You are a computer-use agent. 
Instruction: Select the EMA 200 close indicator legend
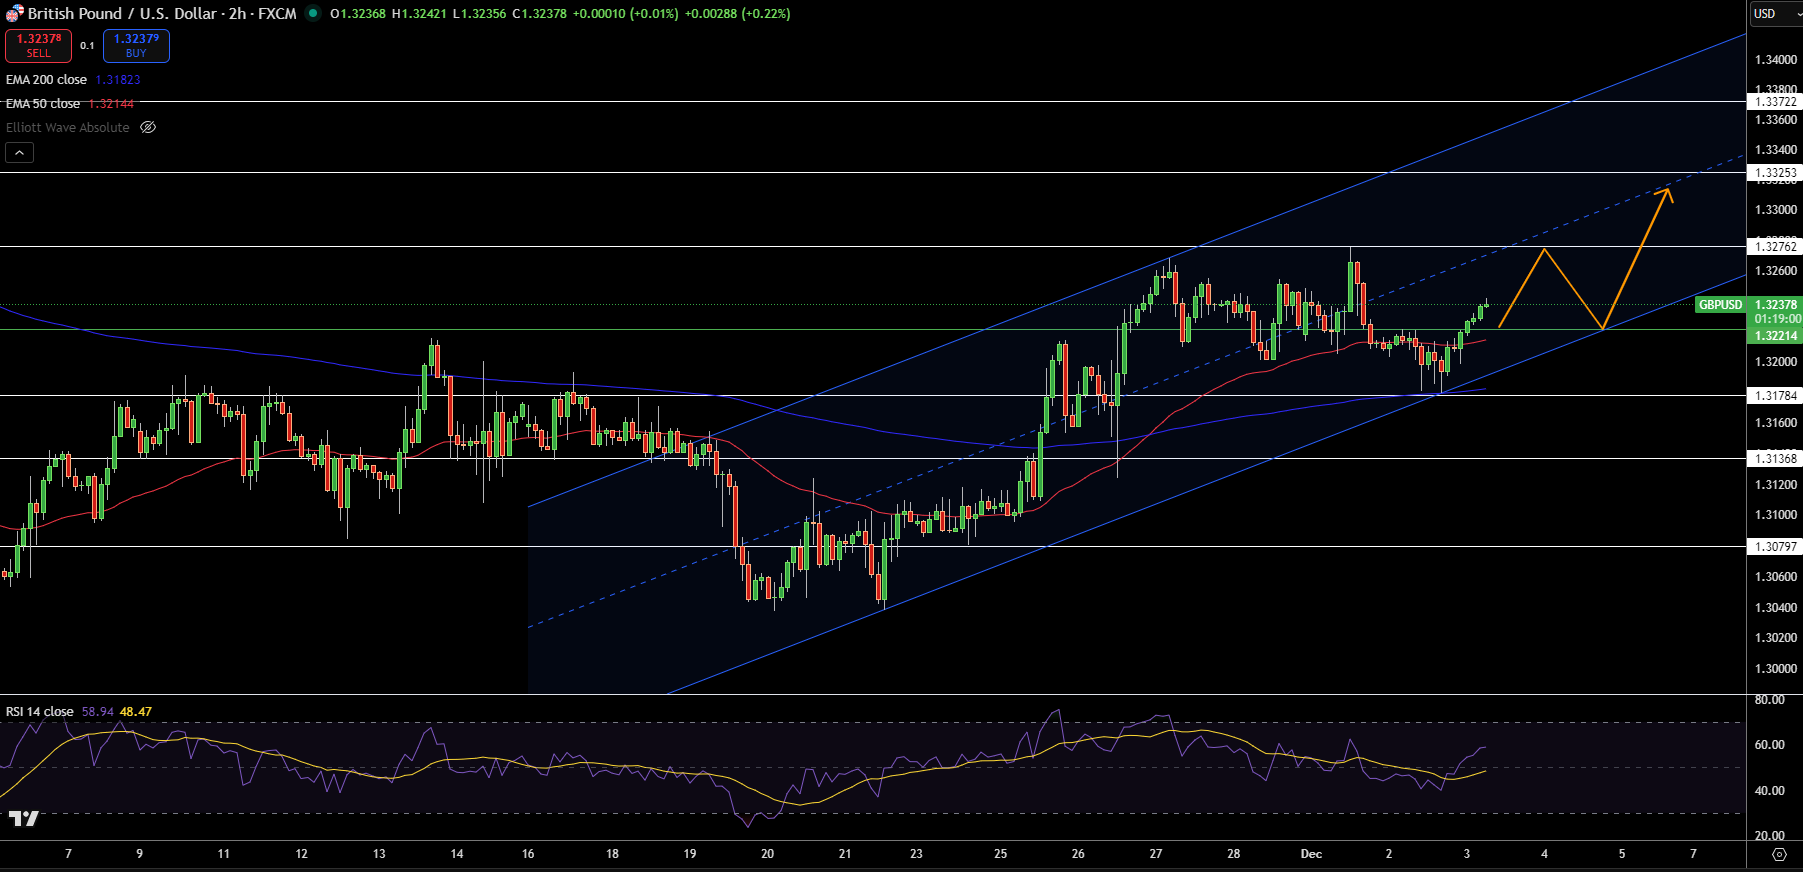click(x=46, y=79)
